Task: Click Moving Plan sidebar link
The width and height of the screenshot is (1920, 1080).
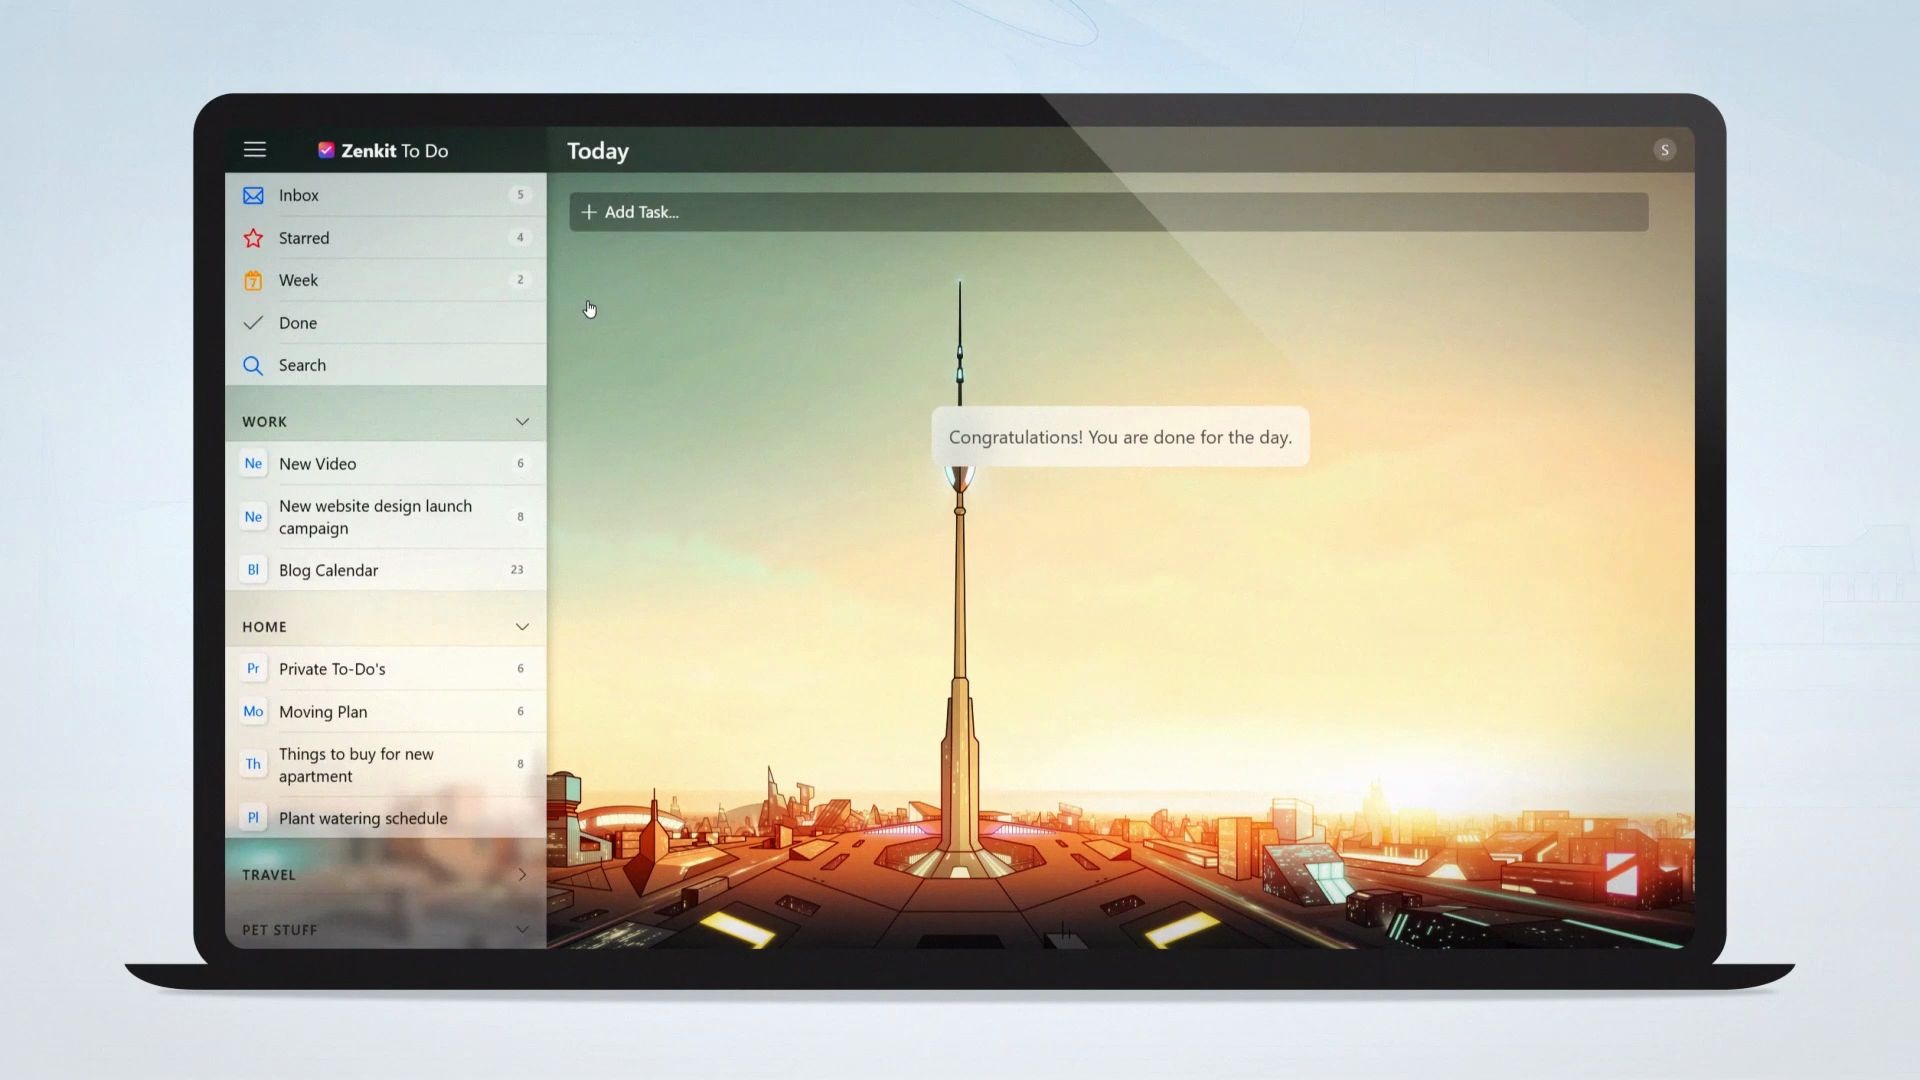Action: point(323,711)
